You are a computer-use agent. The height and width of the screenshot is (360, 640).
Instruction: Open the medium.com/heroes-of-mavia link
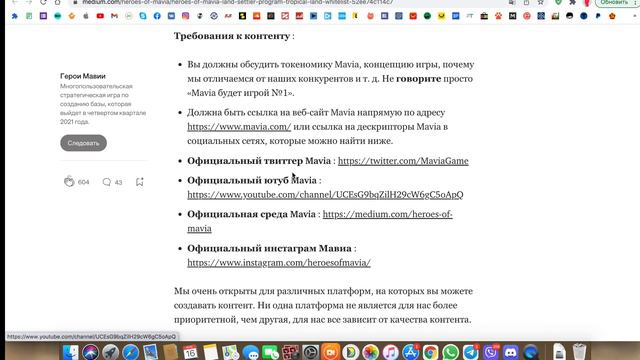point(387,214)
